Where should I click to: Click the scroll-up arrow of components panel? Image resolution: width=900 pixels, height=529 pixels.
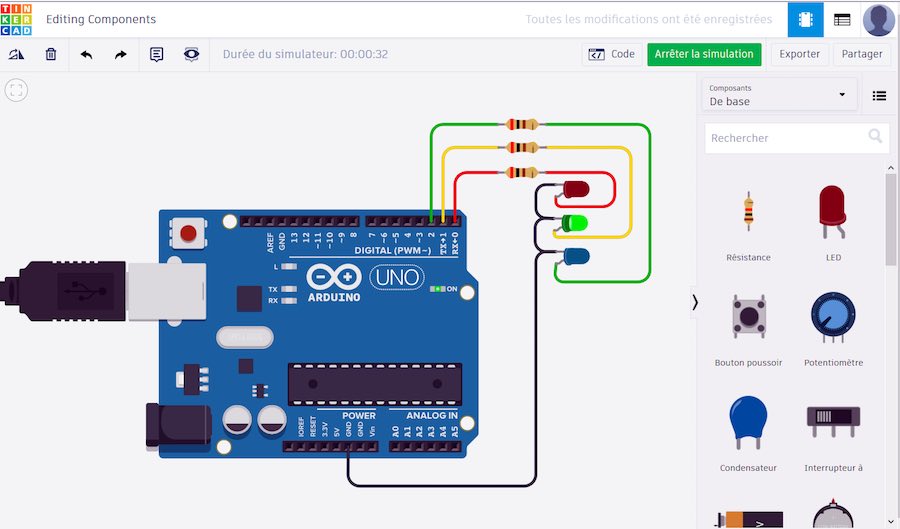tap(891, 168)
